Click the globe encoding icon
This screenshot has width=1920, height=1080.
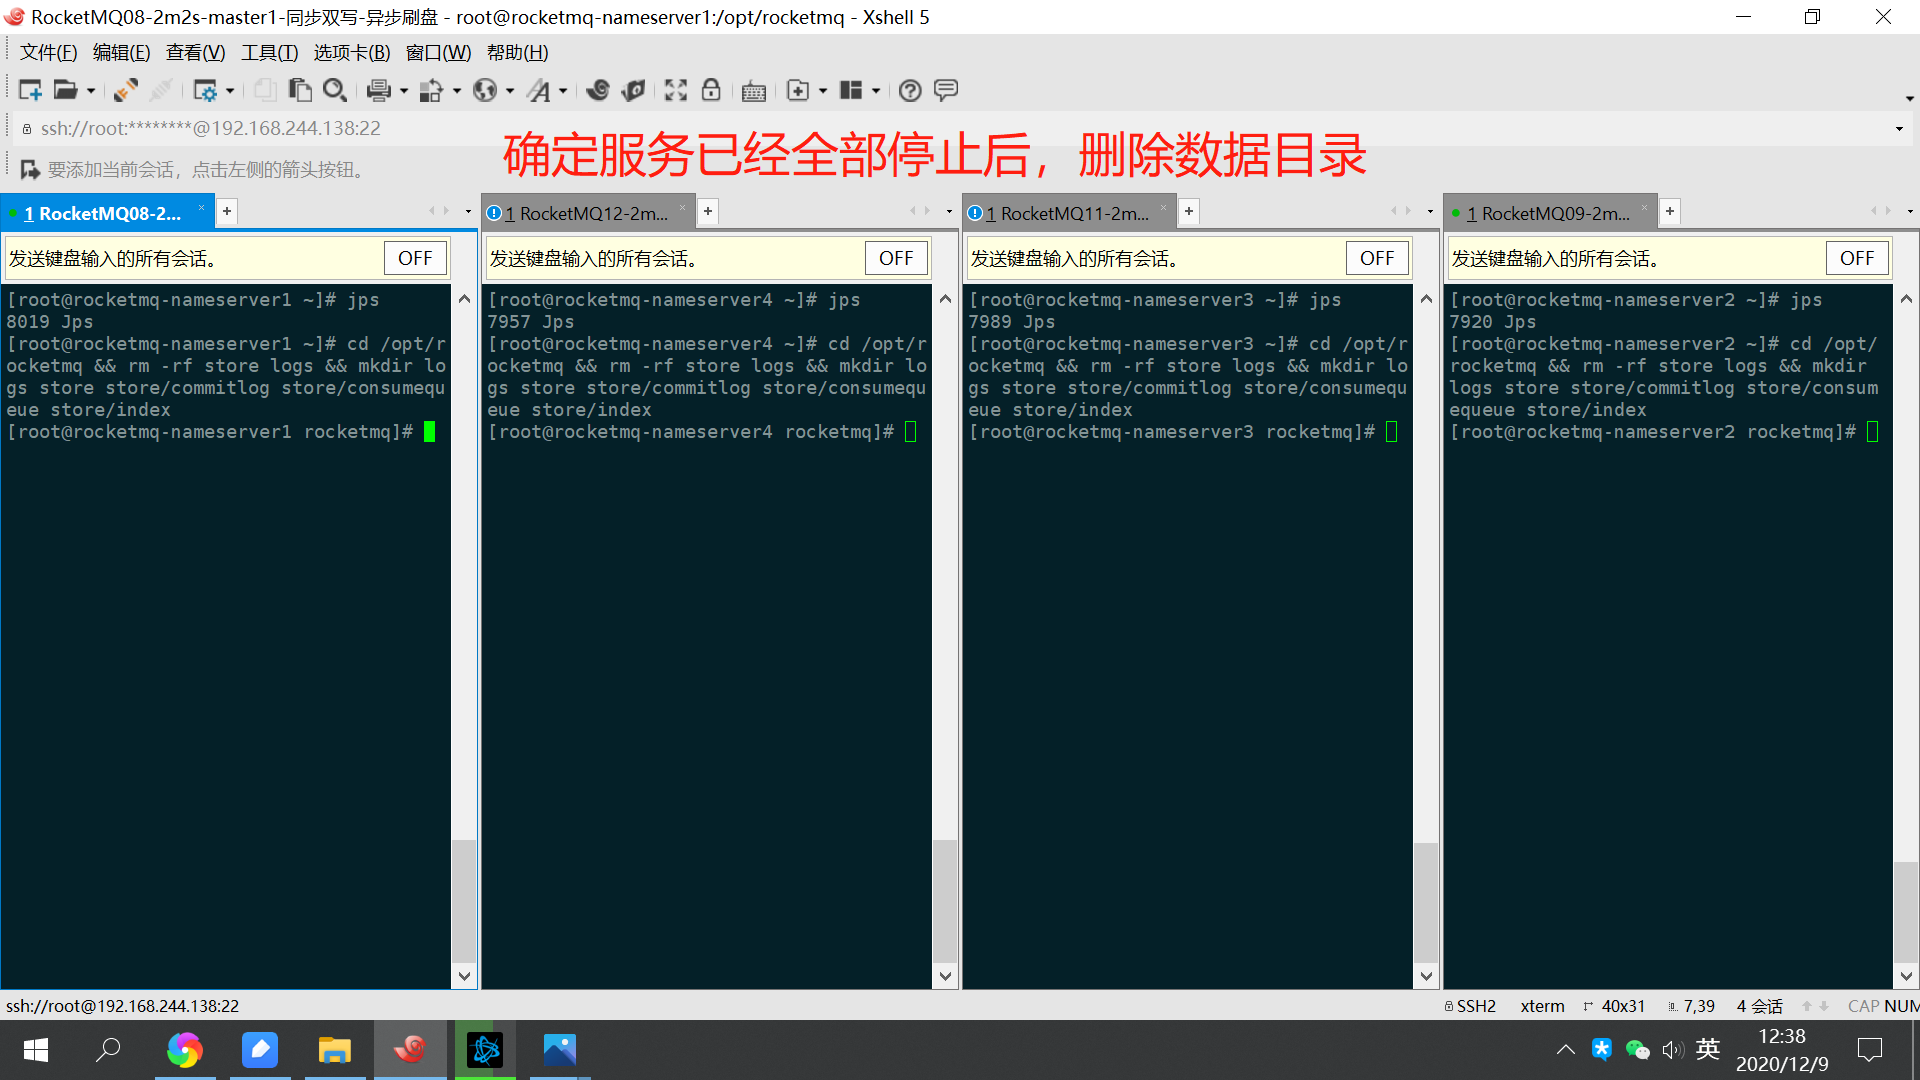pyautogui.click(x=485, y=90)
